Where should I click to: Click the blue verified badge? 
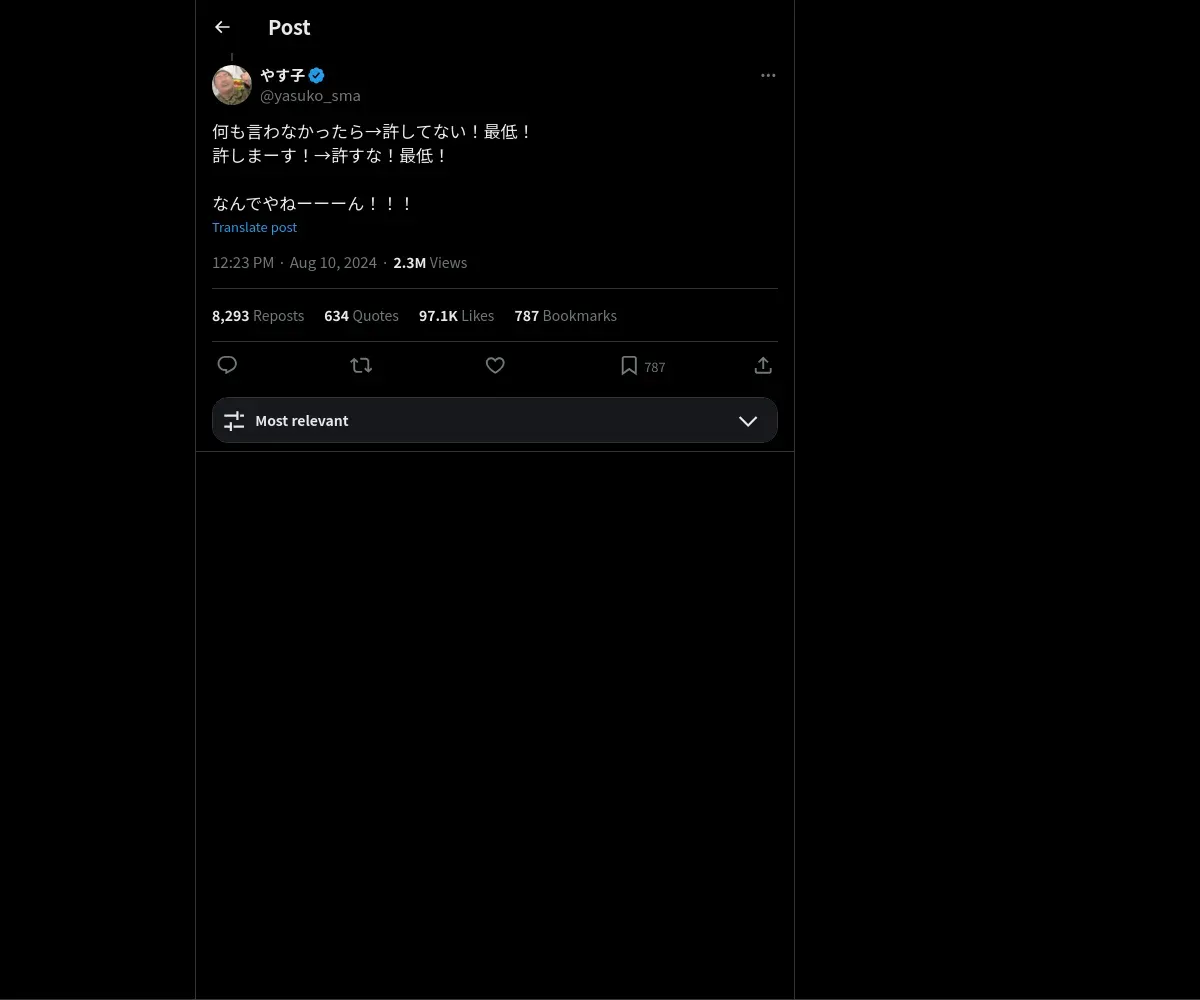316,75
